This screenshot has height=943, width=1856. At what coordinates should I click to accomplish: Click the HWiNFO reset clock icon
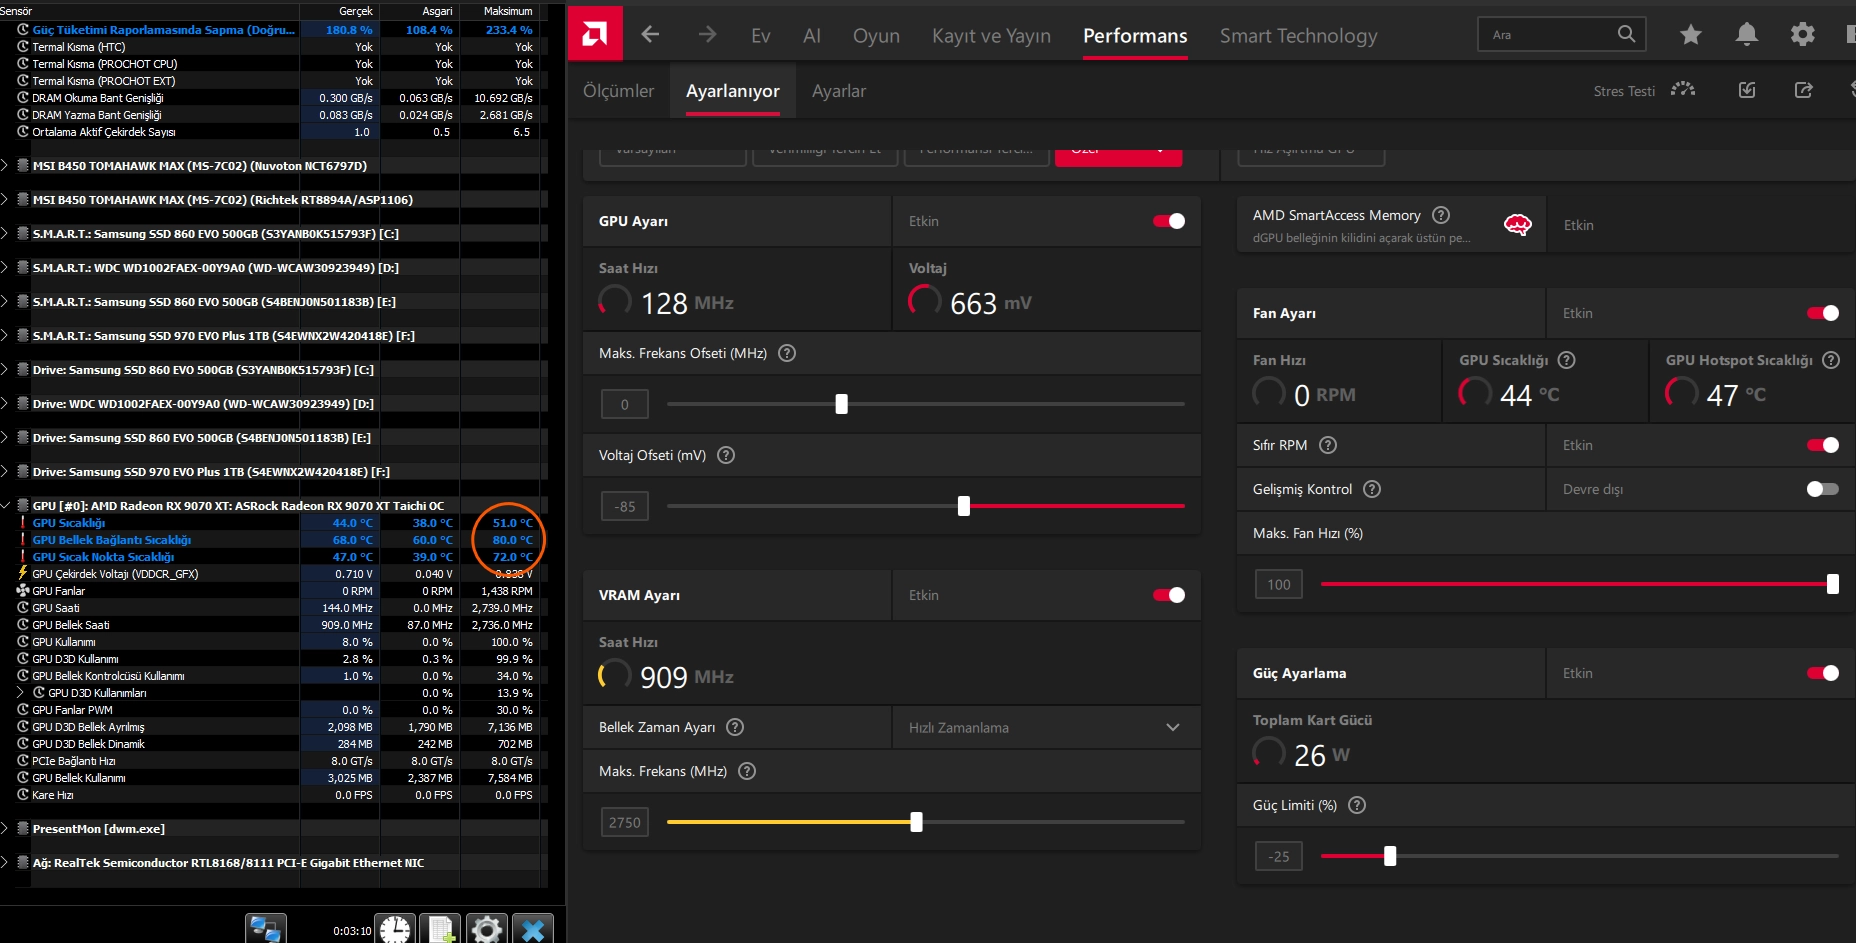click(395, 928)
